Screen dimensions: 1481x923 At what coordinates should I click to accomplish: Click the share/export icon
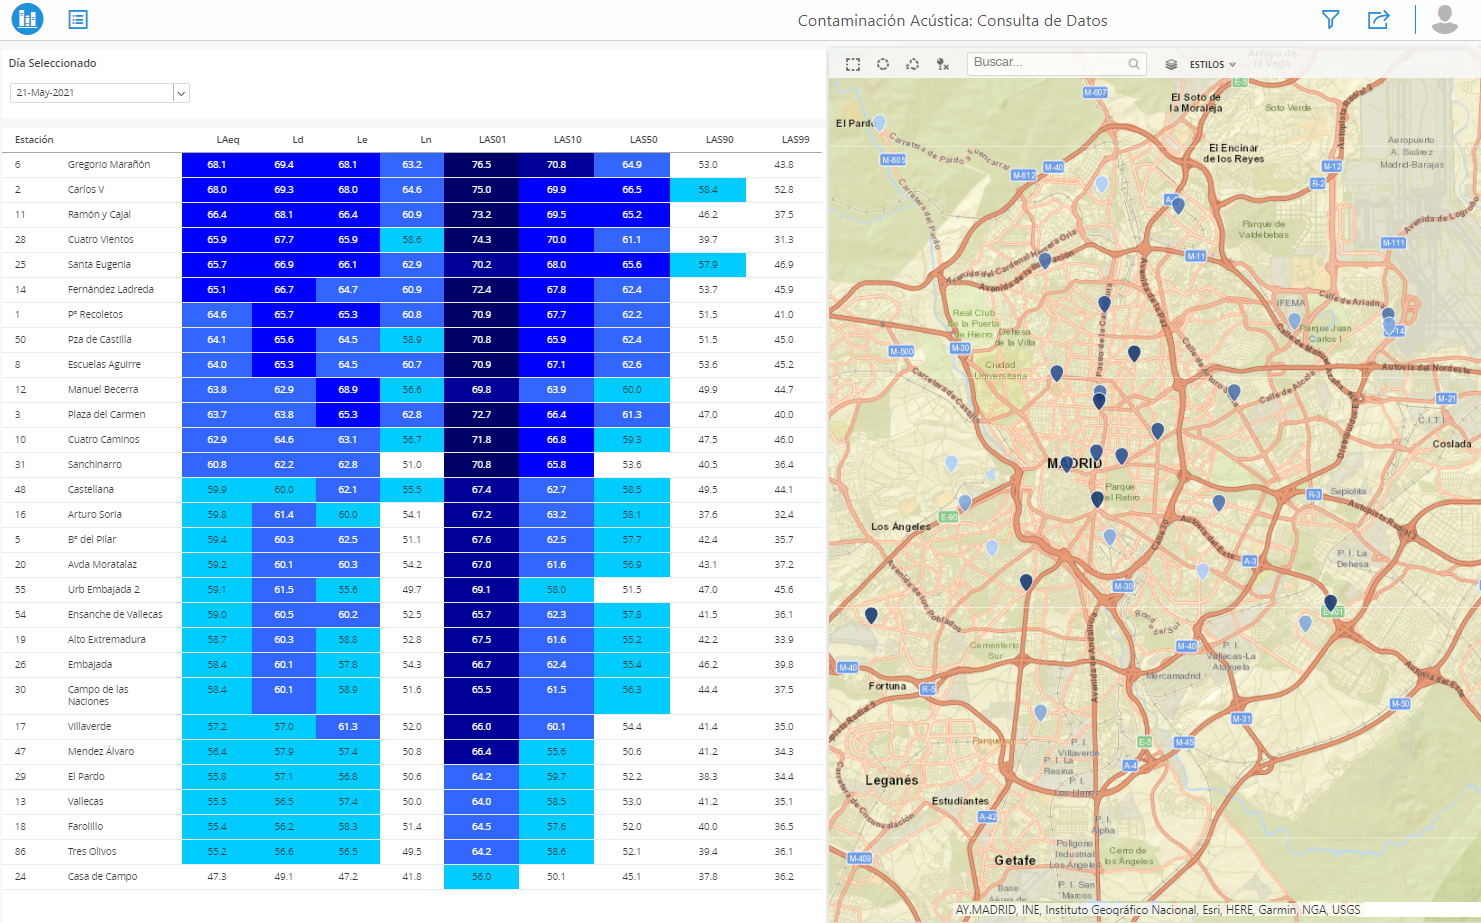coord(1378,20)
